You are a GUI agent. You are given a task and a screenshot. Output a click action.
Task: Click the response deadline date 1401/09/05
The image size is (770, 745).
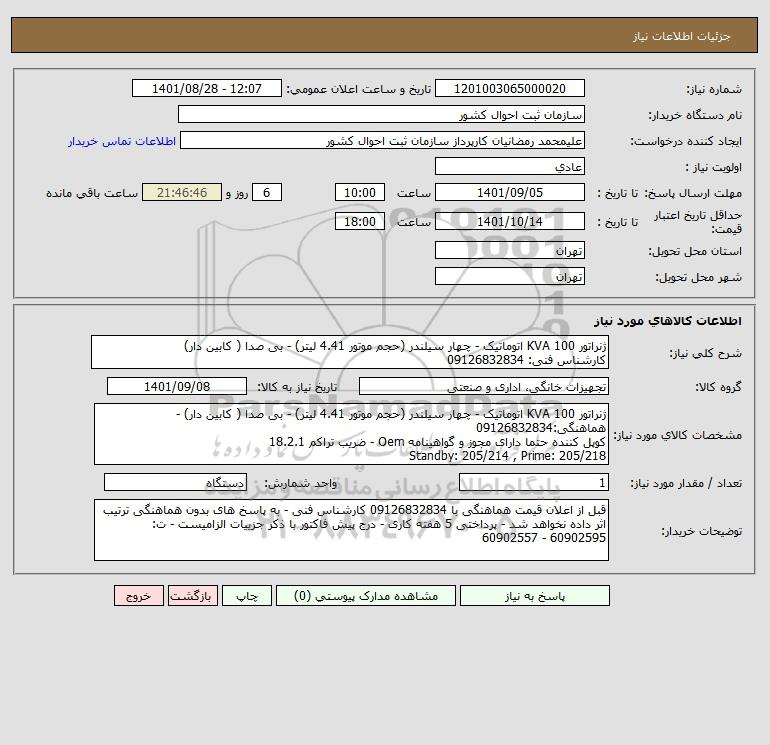(510, 193)
